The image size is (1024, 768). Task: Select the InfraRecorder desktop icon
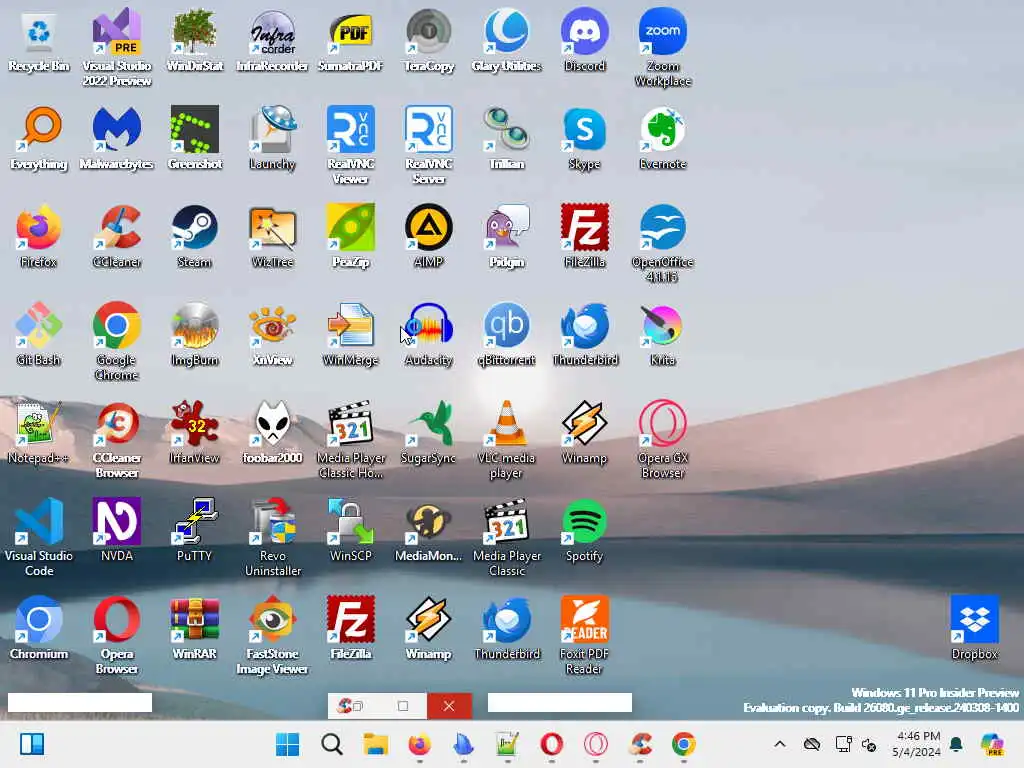272,40
